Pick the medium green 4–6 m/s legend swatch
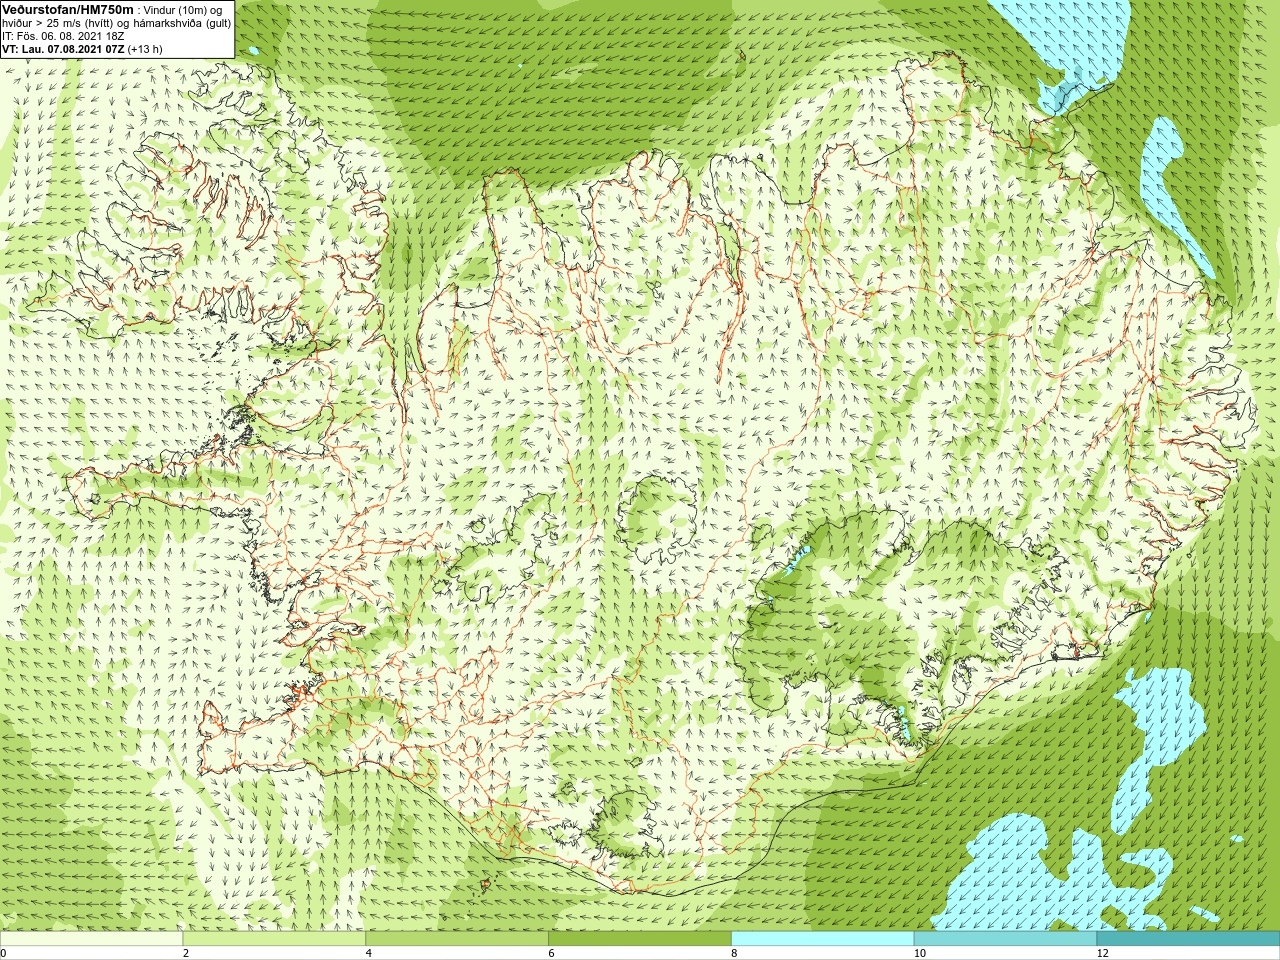This screenshot has height=960, width=1280. (x=457, y=939)
